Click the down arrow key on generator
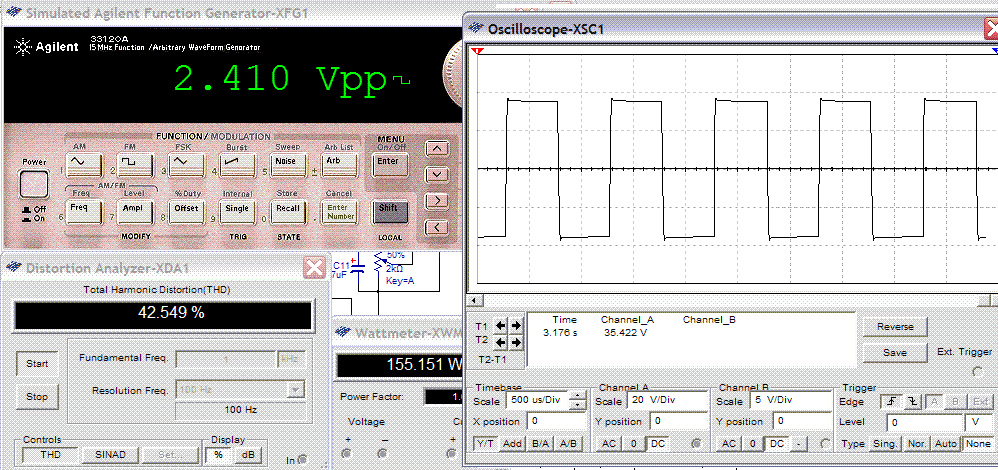The height and width of the screenshot is (470, 998). (437, 174)
